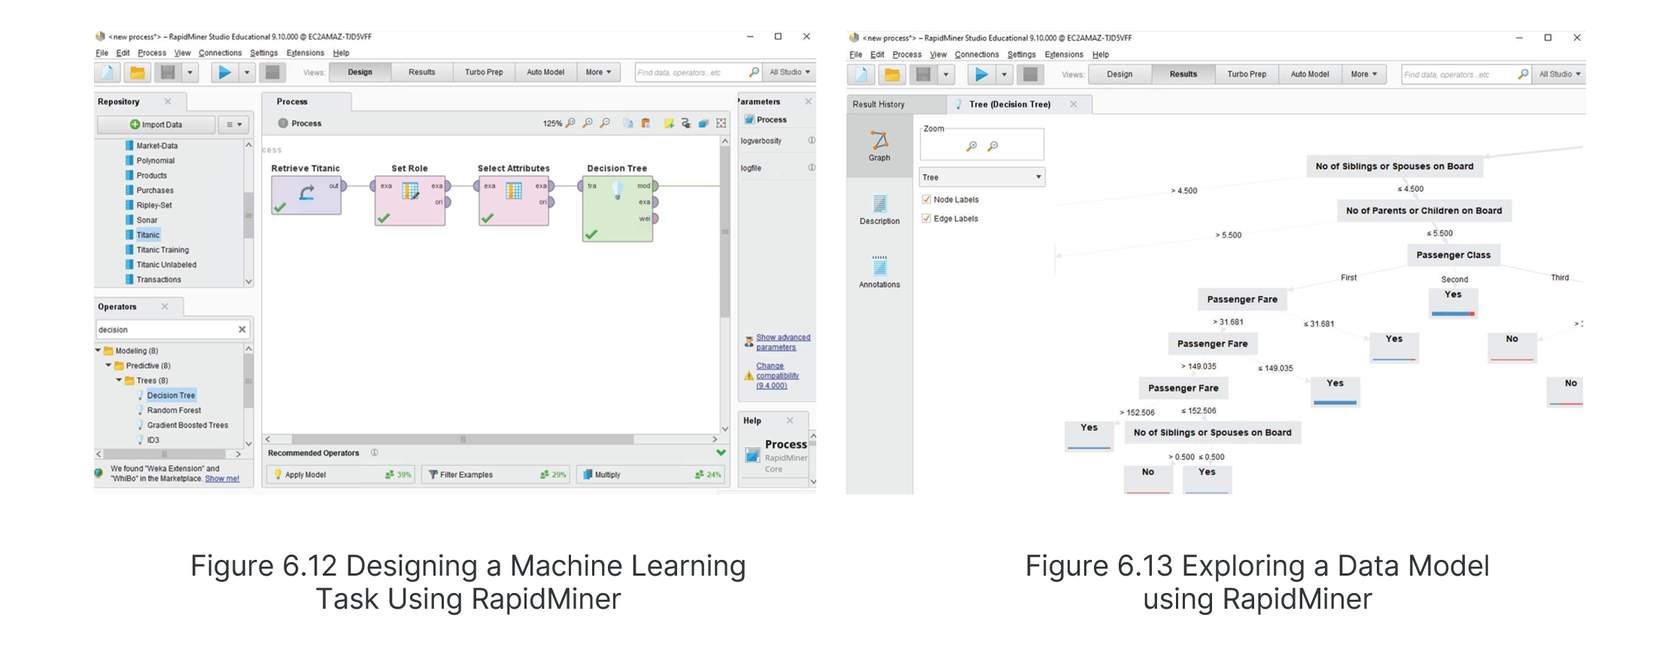Click add note icon on process toolbar

pyautogui.click(x=669, y=123)
